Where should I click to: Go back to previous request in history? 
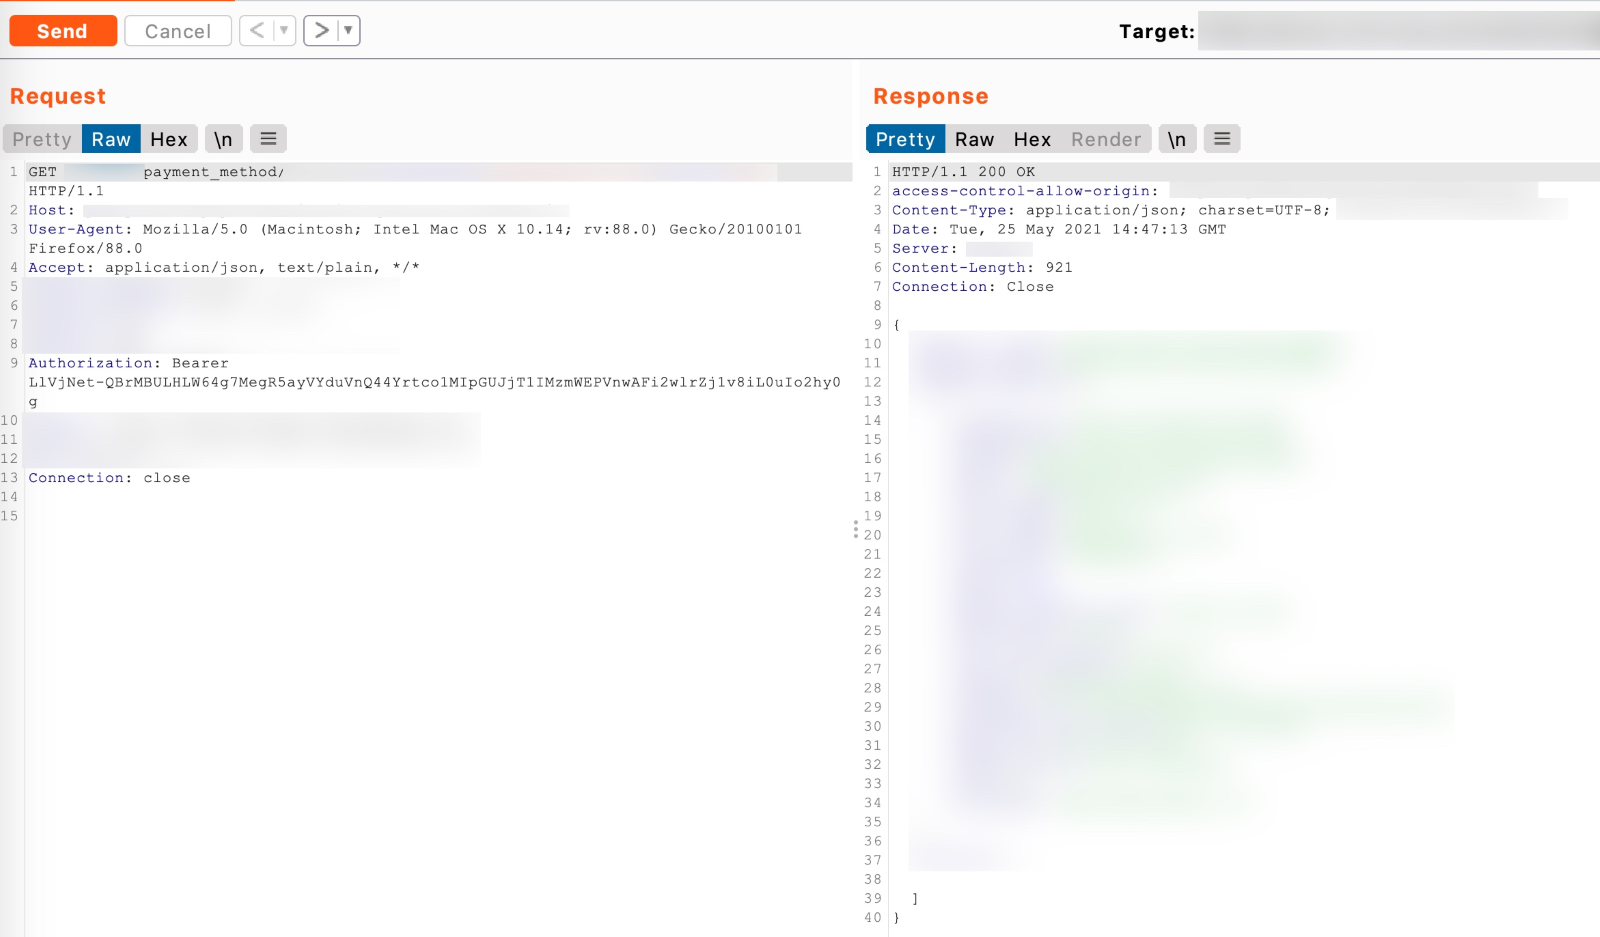click(257, 31)
